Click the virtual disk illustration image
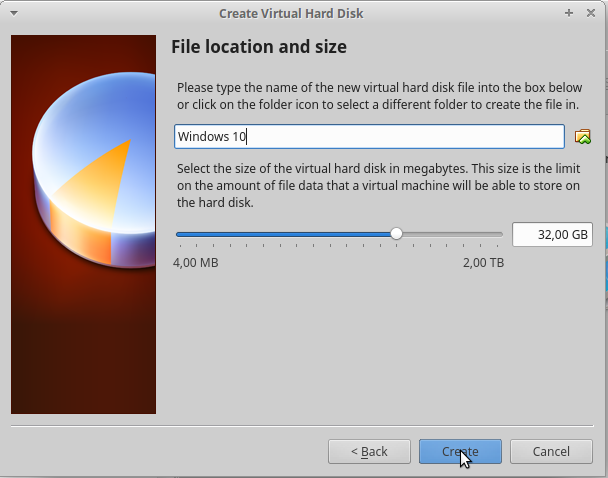Image resolution: width=608 pixels, height=478 pixels. pyautogui.click(x=83, y=224)
